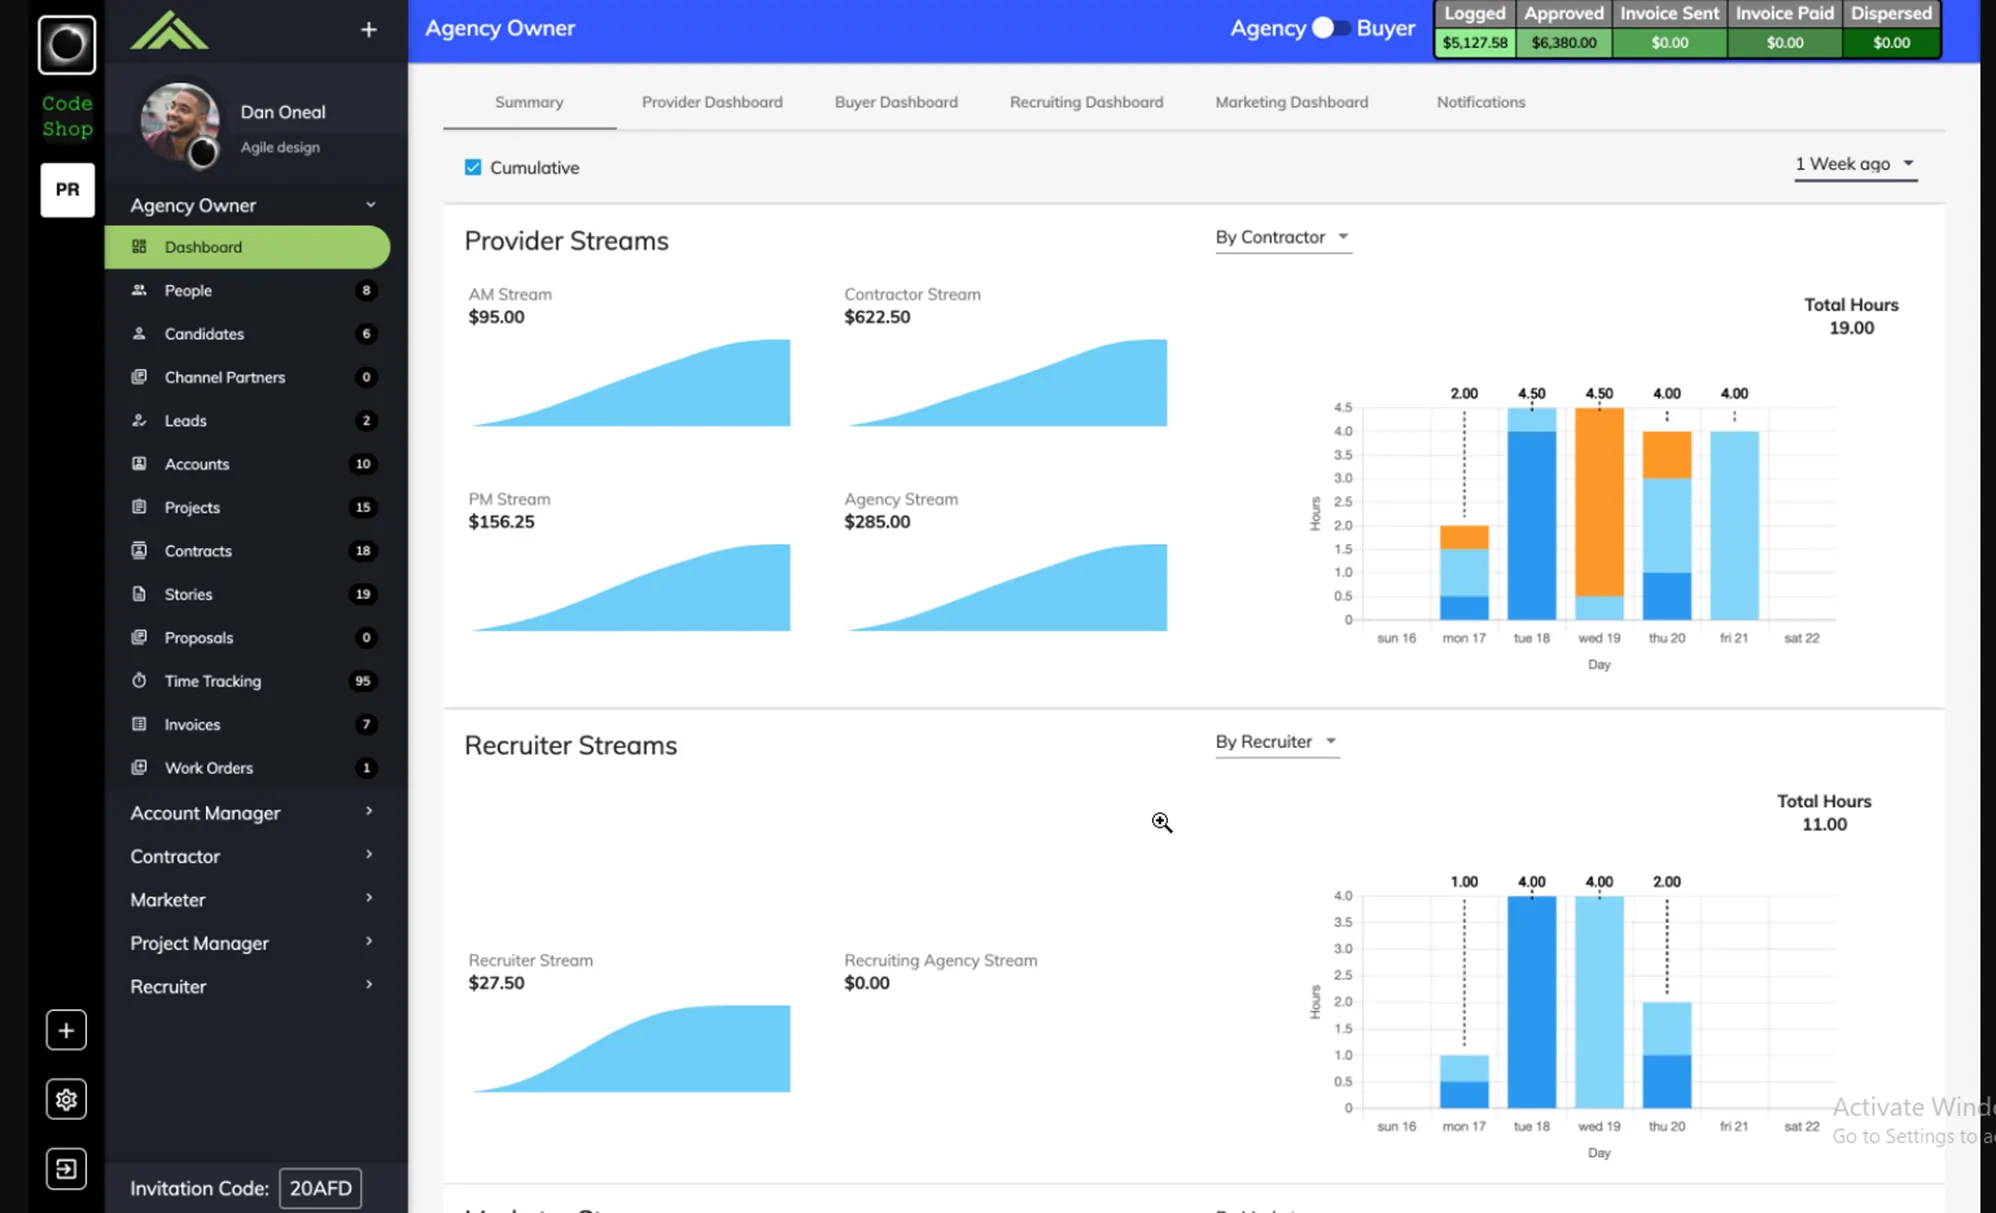The width and height of the screenshot is (1996, 1213).
Task: Open settings via the gear icon
Action: click(x=66, y=1099)
